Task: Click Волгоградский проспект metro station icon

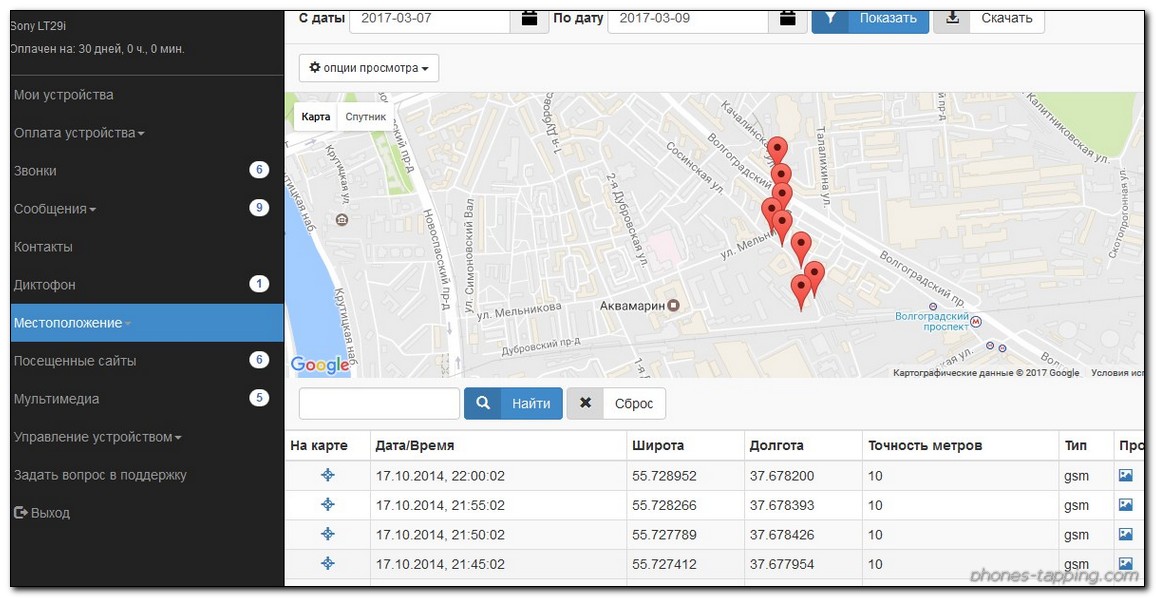Action: [976, 321]
